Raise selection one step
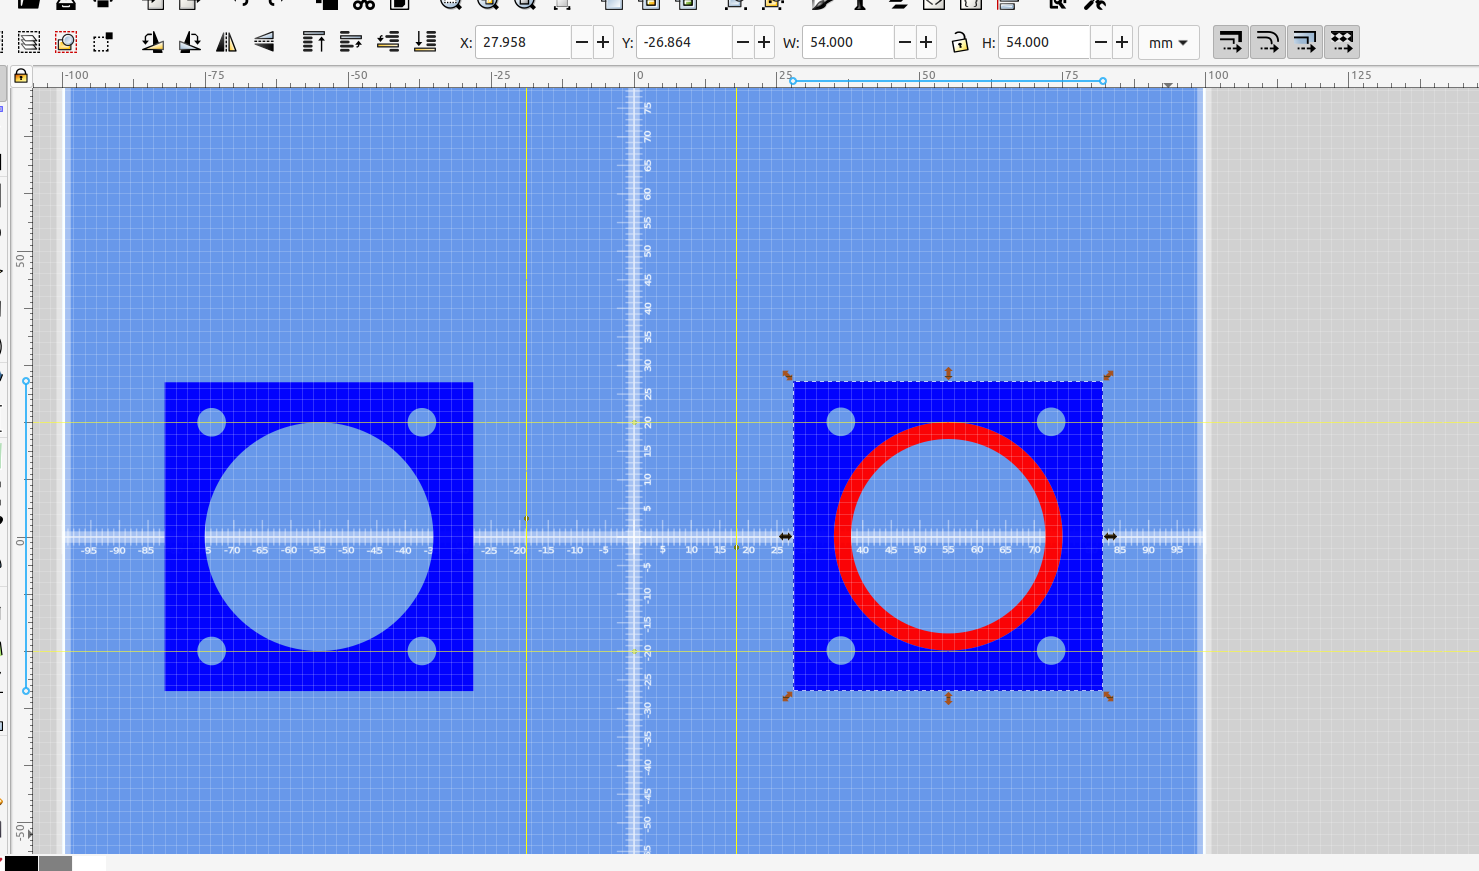 350,42
